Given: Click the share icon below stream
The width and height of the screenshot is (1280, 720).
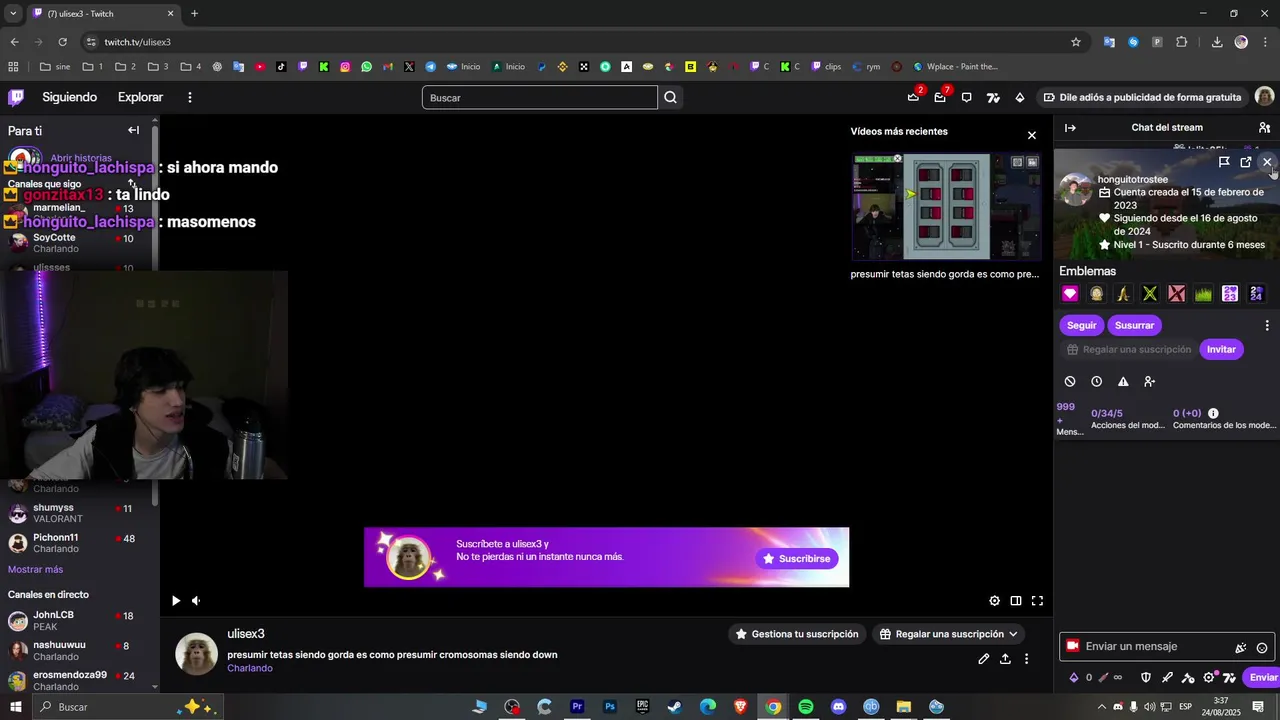Looking at the screenshot, I should tap(1005, 659).
